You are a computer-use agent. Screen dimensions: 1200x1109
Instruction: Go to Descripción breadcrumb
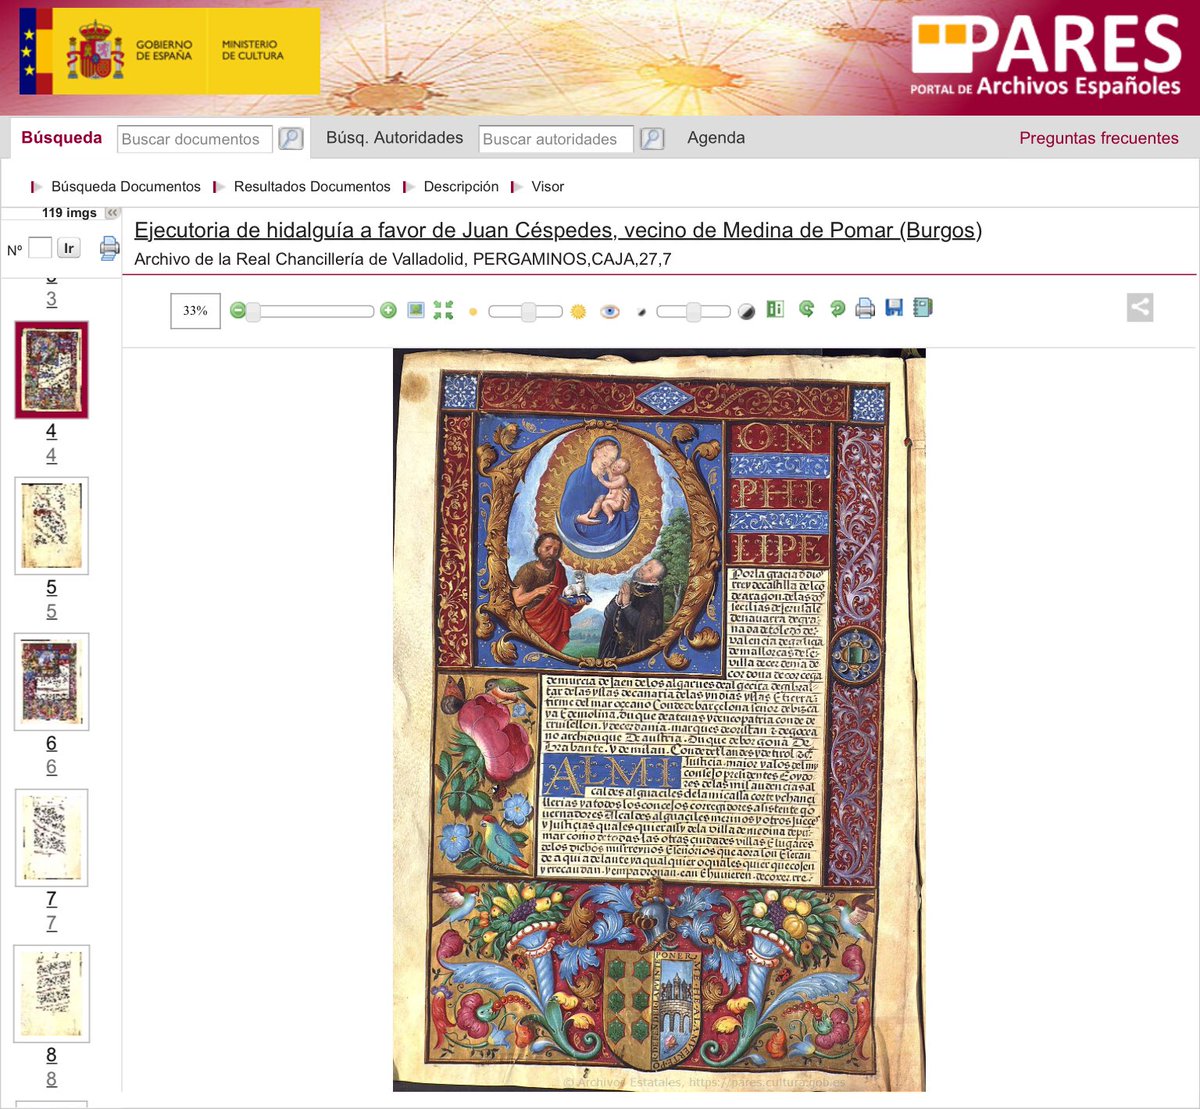(x=461, y=187)
